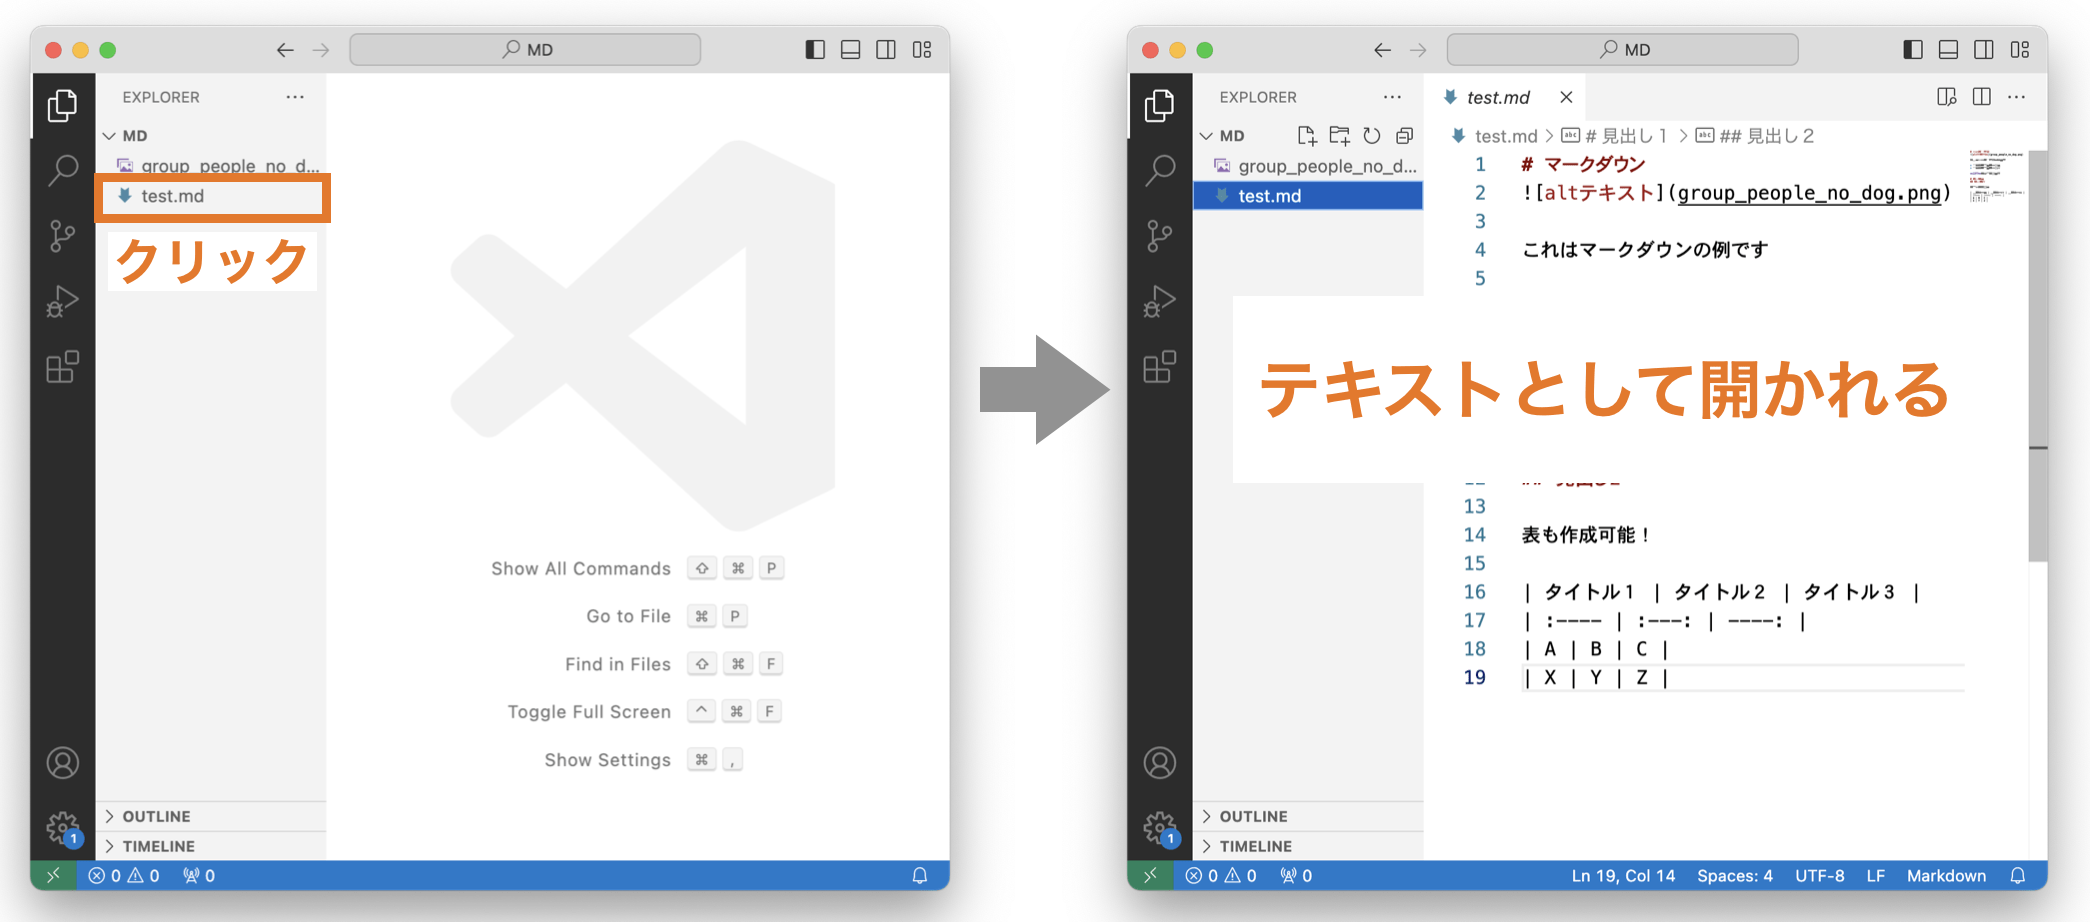Open Run and Debug view in right window
The image size is (2090, 922).
(1159, 301)
